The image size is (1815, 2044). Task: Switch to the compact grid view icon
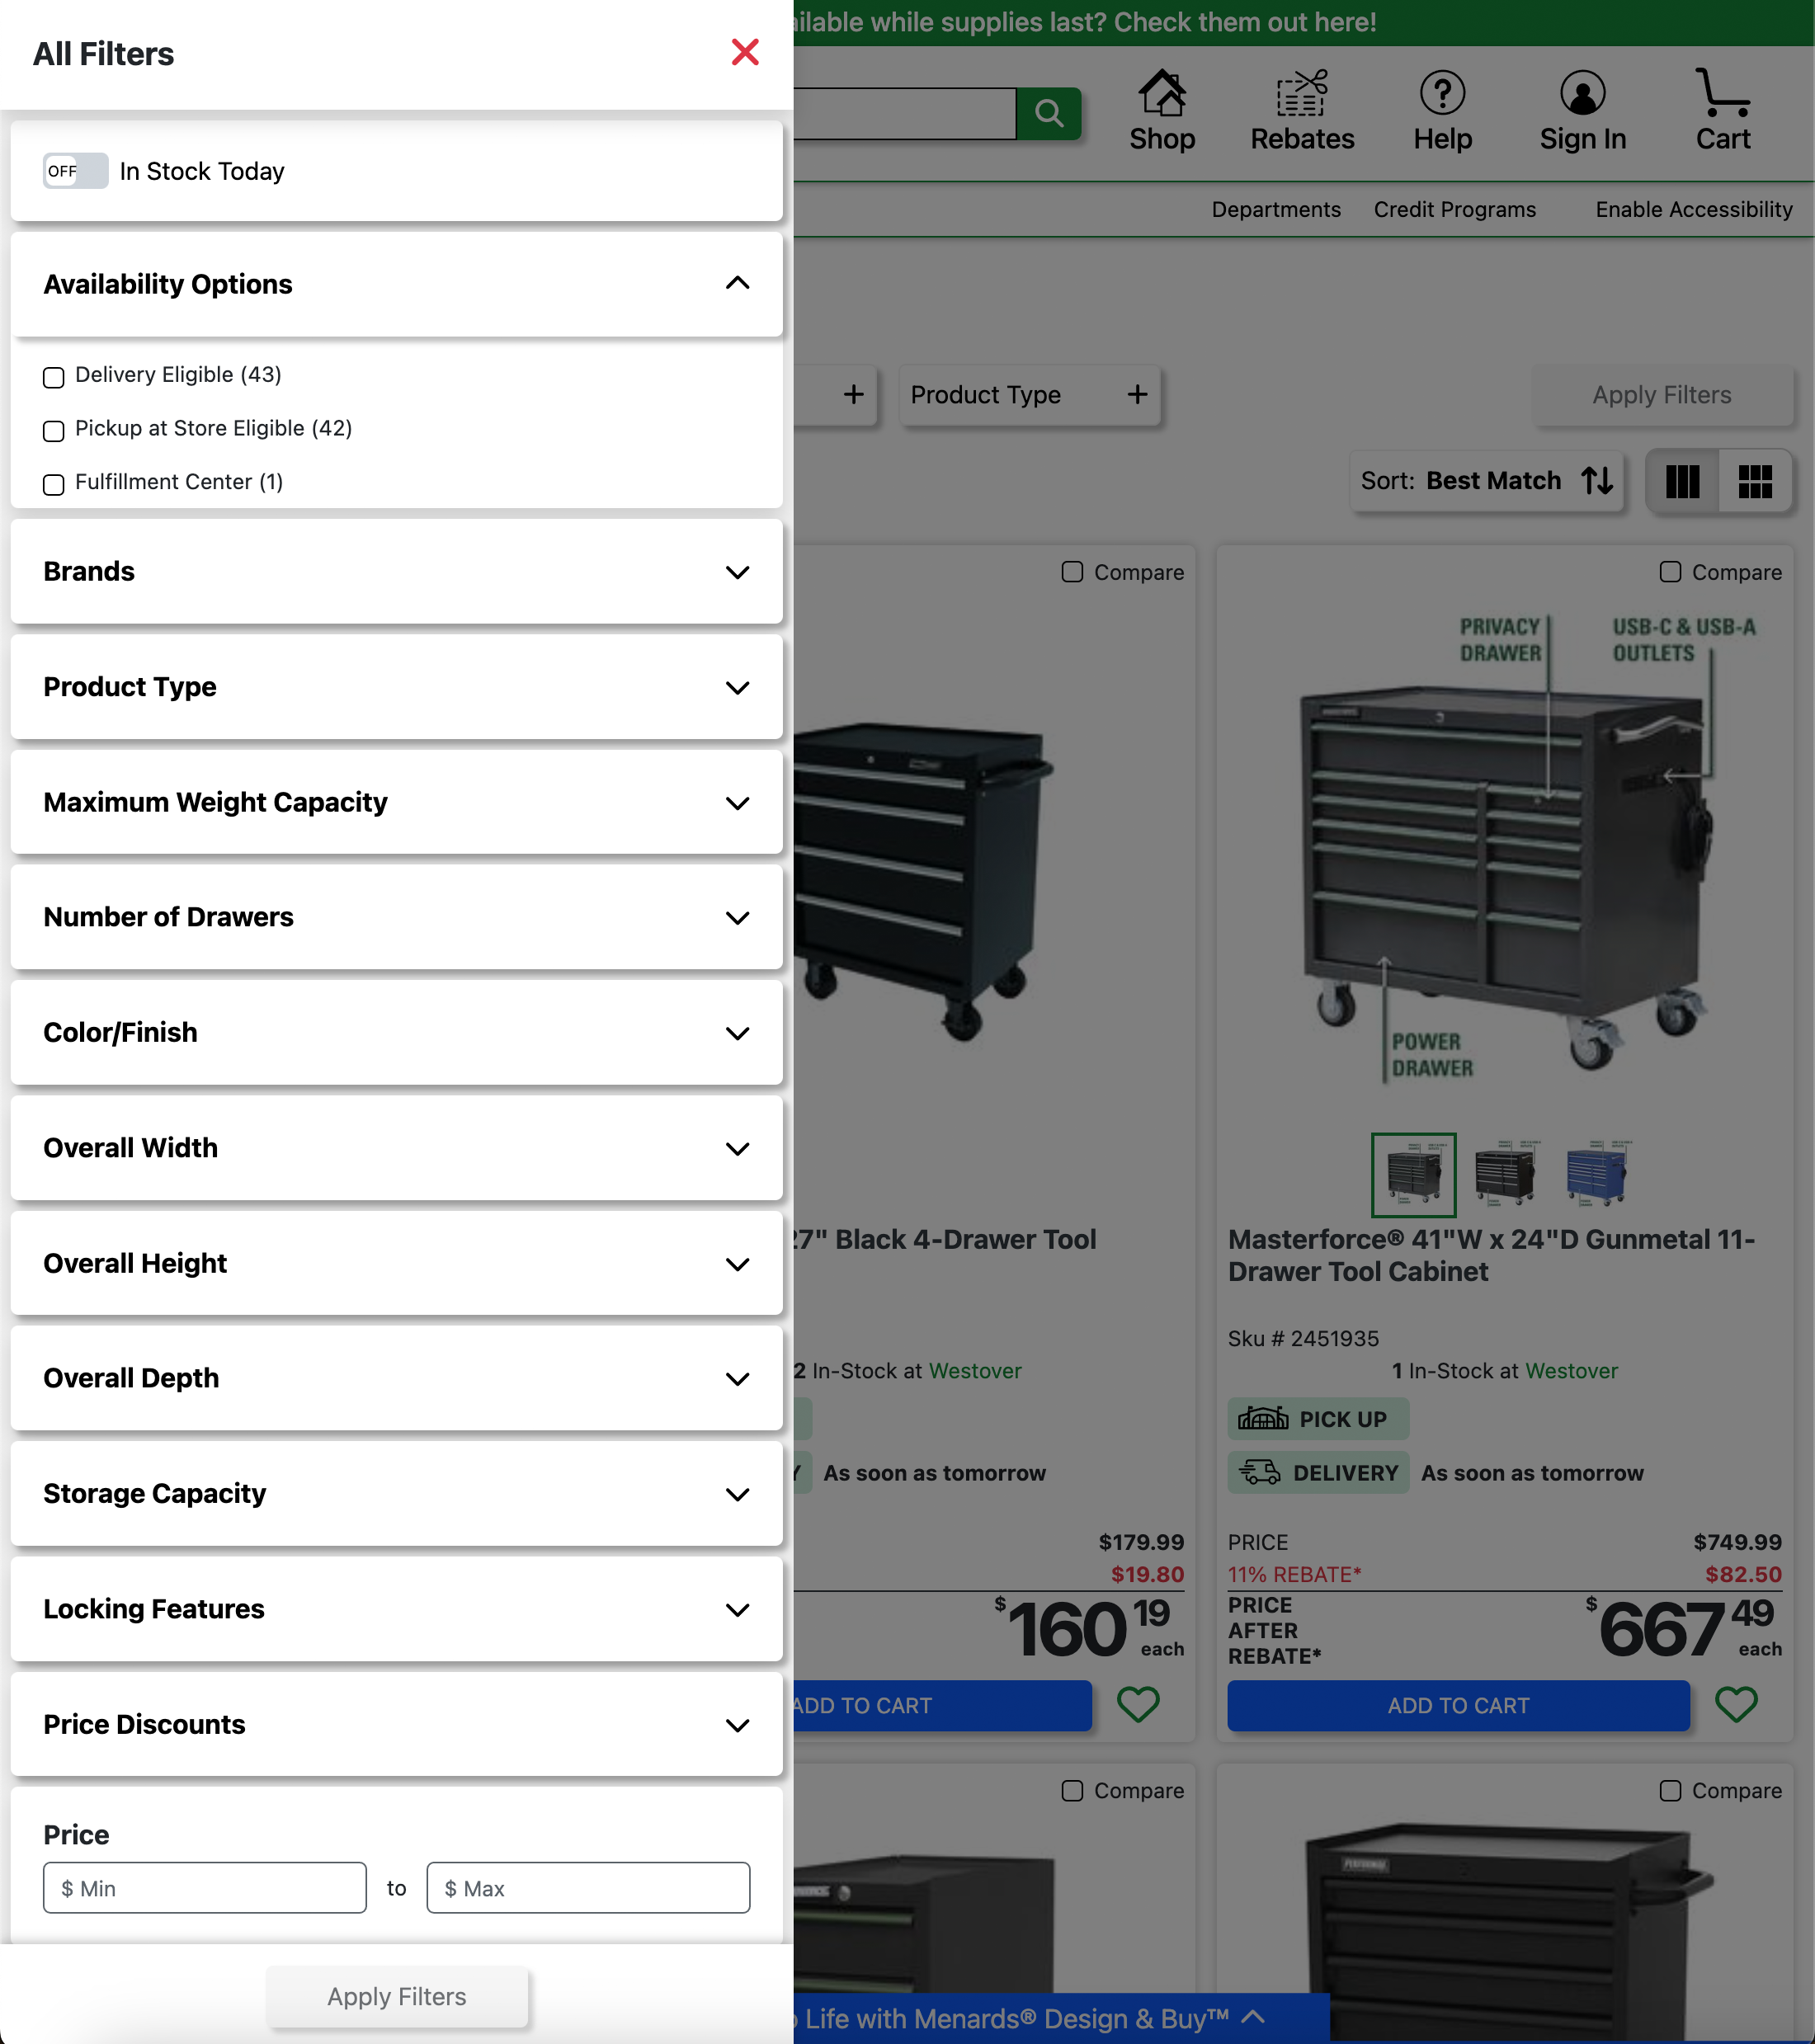[1755, 482]
